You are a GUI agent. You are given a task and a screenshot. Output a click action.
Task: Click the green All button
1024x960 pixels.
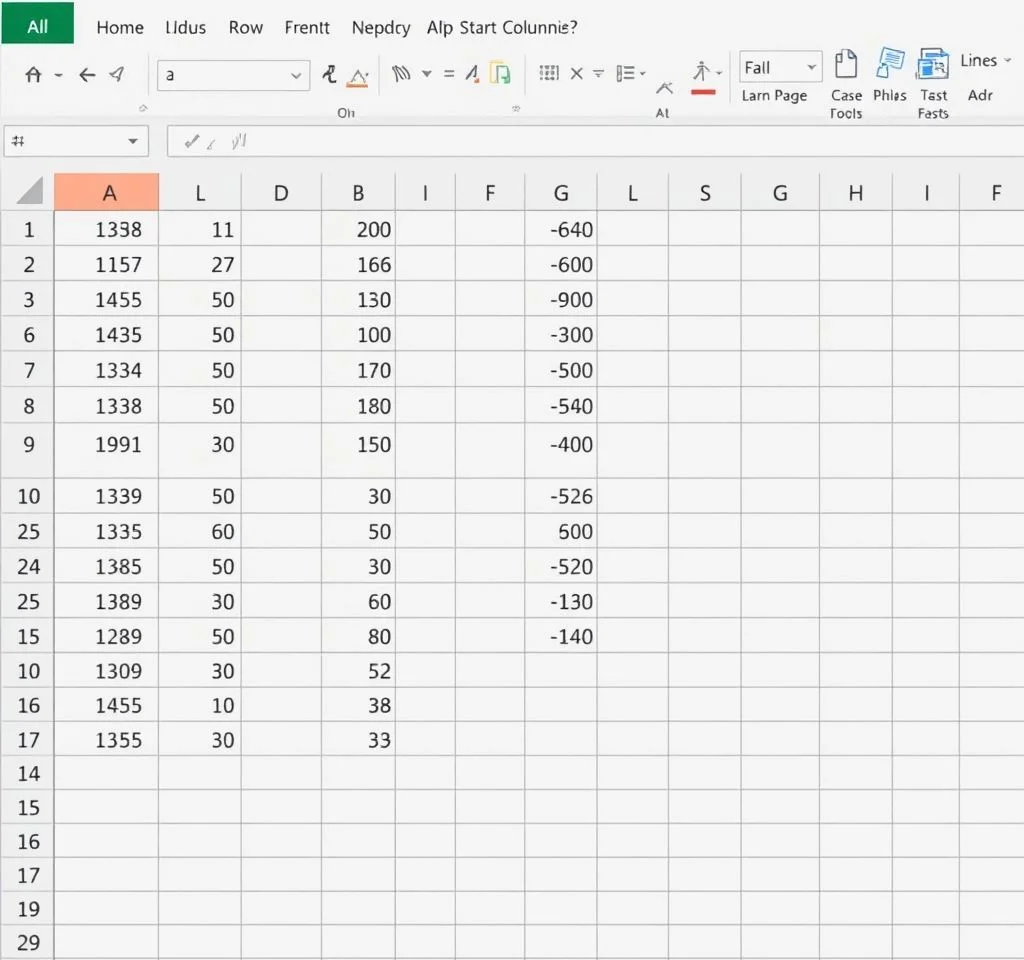pyautogui.click(x=37, y=24)
